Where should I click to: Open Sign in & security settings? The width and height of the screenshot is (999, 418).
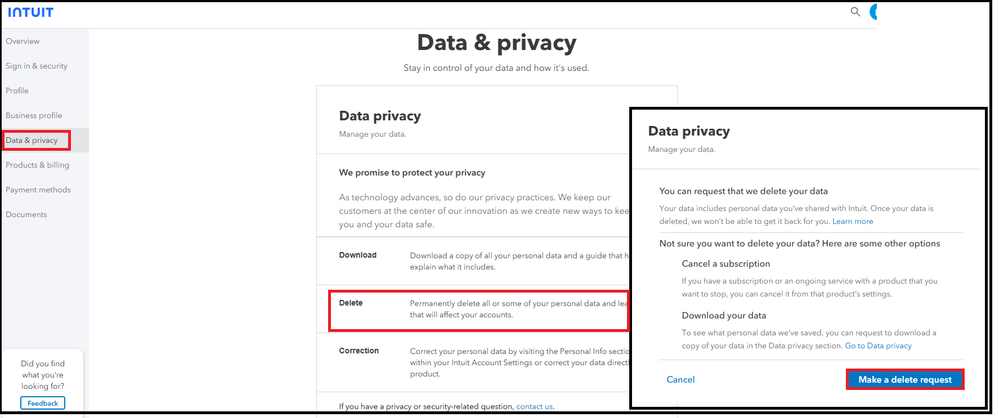click(x=37, y=66)
